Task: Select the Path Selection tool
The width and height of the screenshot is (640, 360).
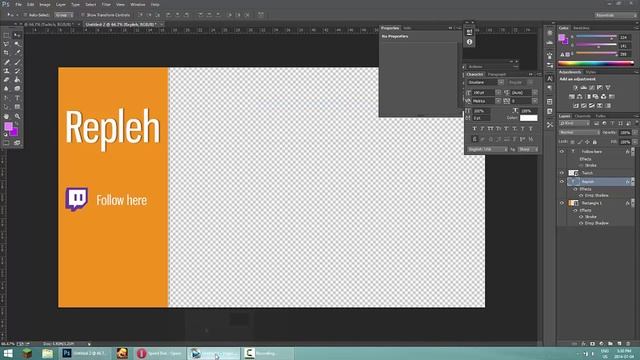Action: [x=6, y=107]
